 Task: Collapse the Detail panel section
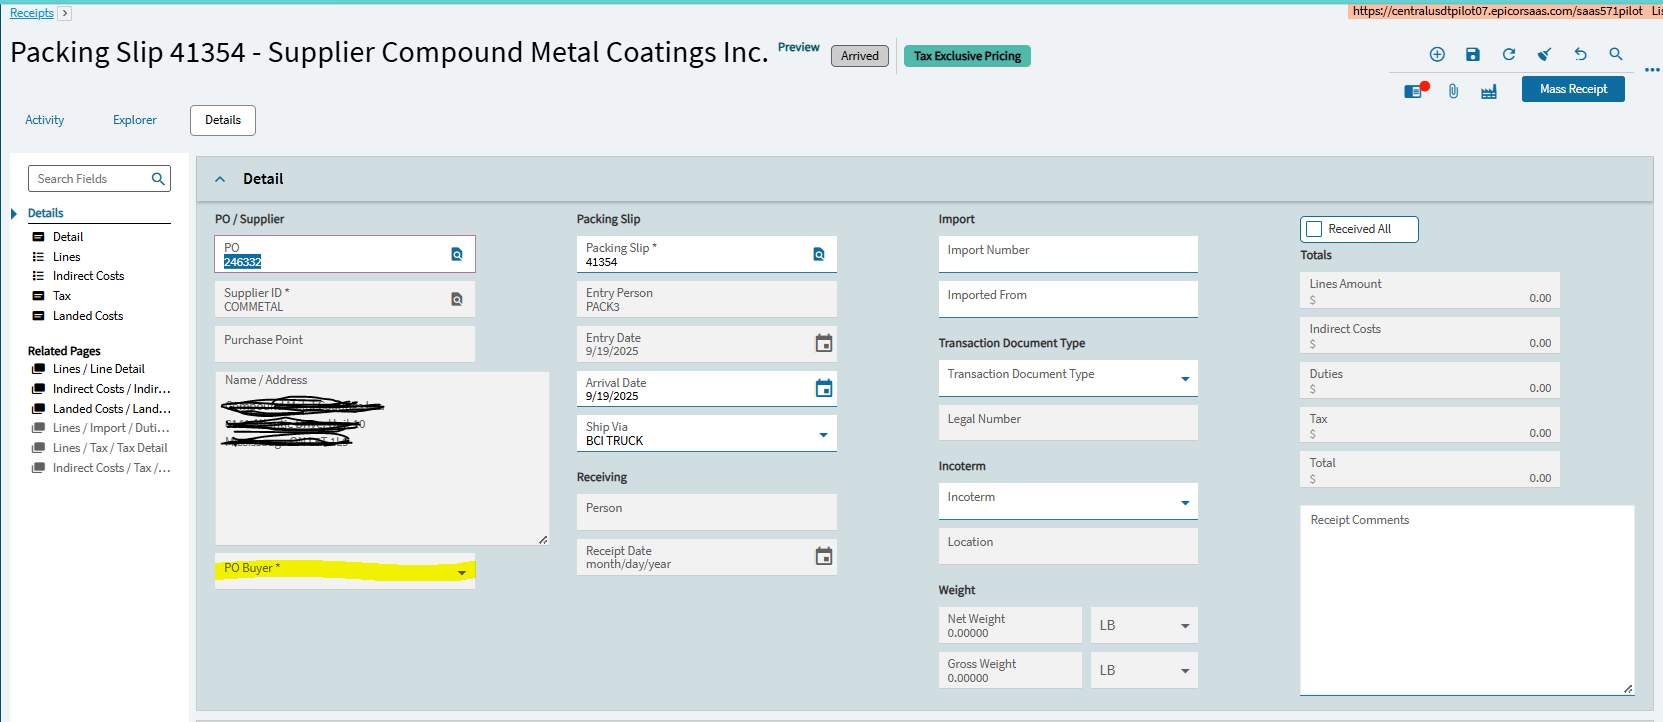coord(220,179)
